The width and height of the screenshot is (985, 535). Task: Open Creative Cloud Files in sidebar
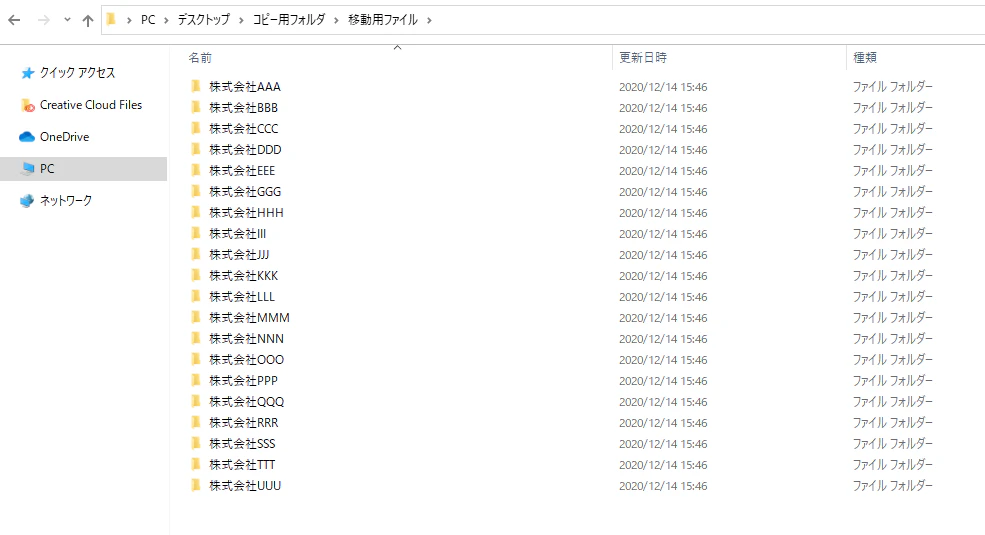pyautogui.click(x=91, y=105)
